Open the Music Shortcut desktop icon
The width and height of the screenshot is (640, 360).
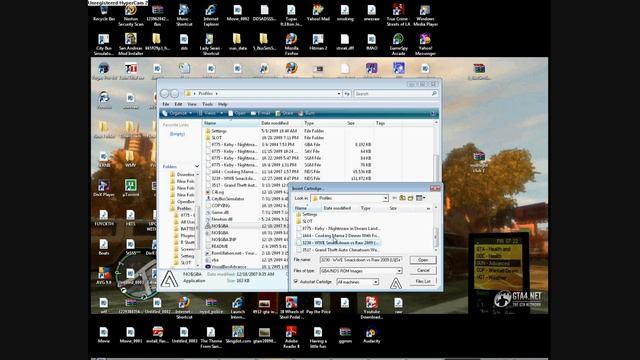point(184,16)
